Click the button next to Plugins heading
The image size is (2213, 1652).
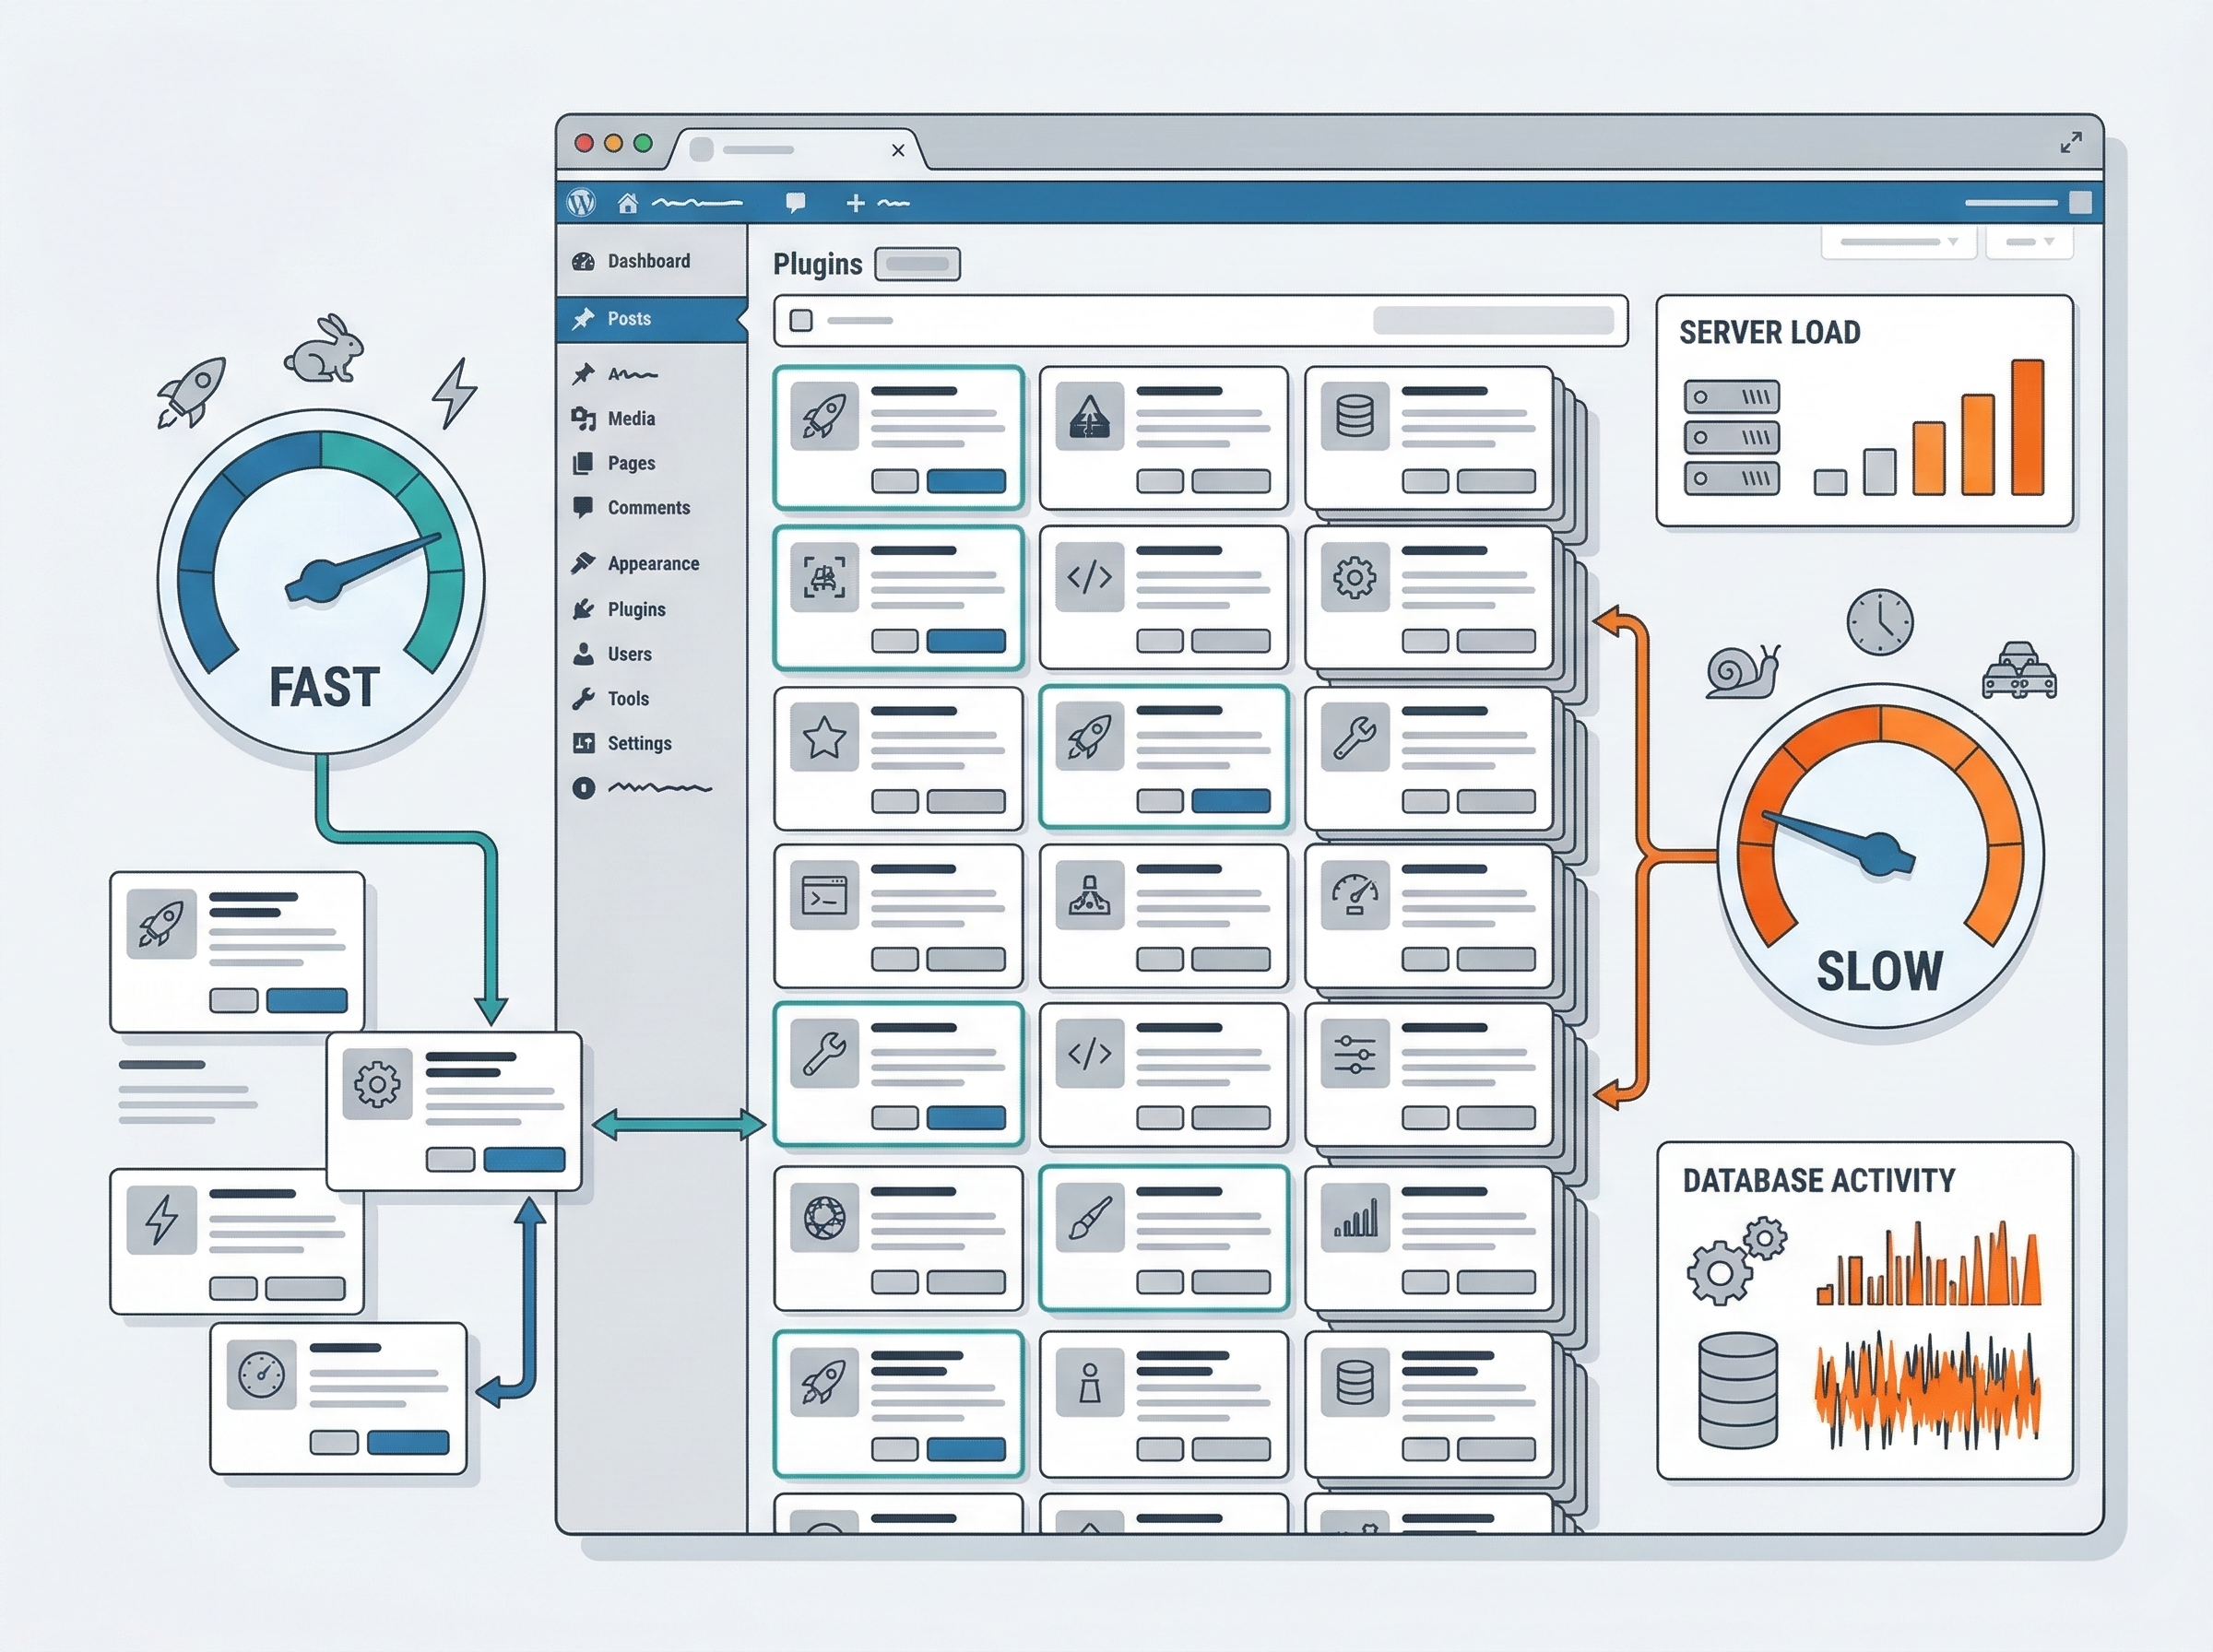tap(917, 264)
